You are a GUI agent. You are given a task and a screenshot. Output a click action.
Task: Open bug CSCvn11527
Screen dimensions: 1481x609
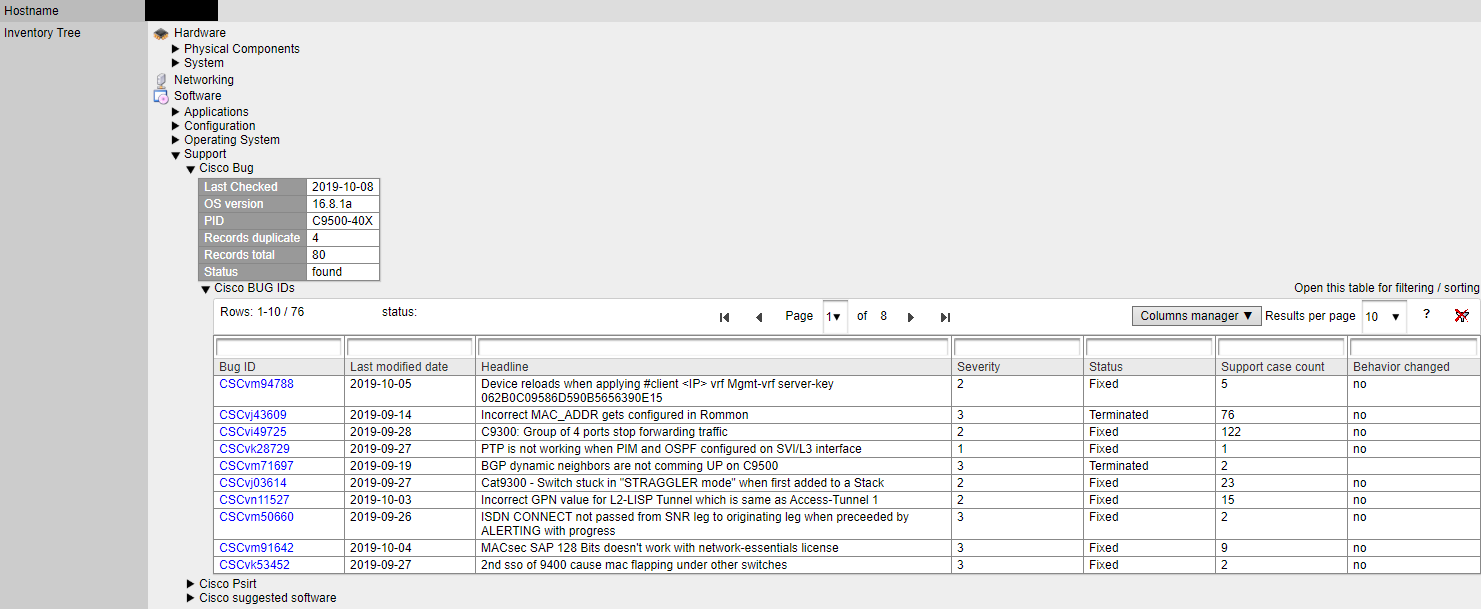tap(254, 500)
